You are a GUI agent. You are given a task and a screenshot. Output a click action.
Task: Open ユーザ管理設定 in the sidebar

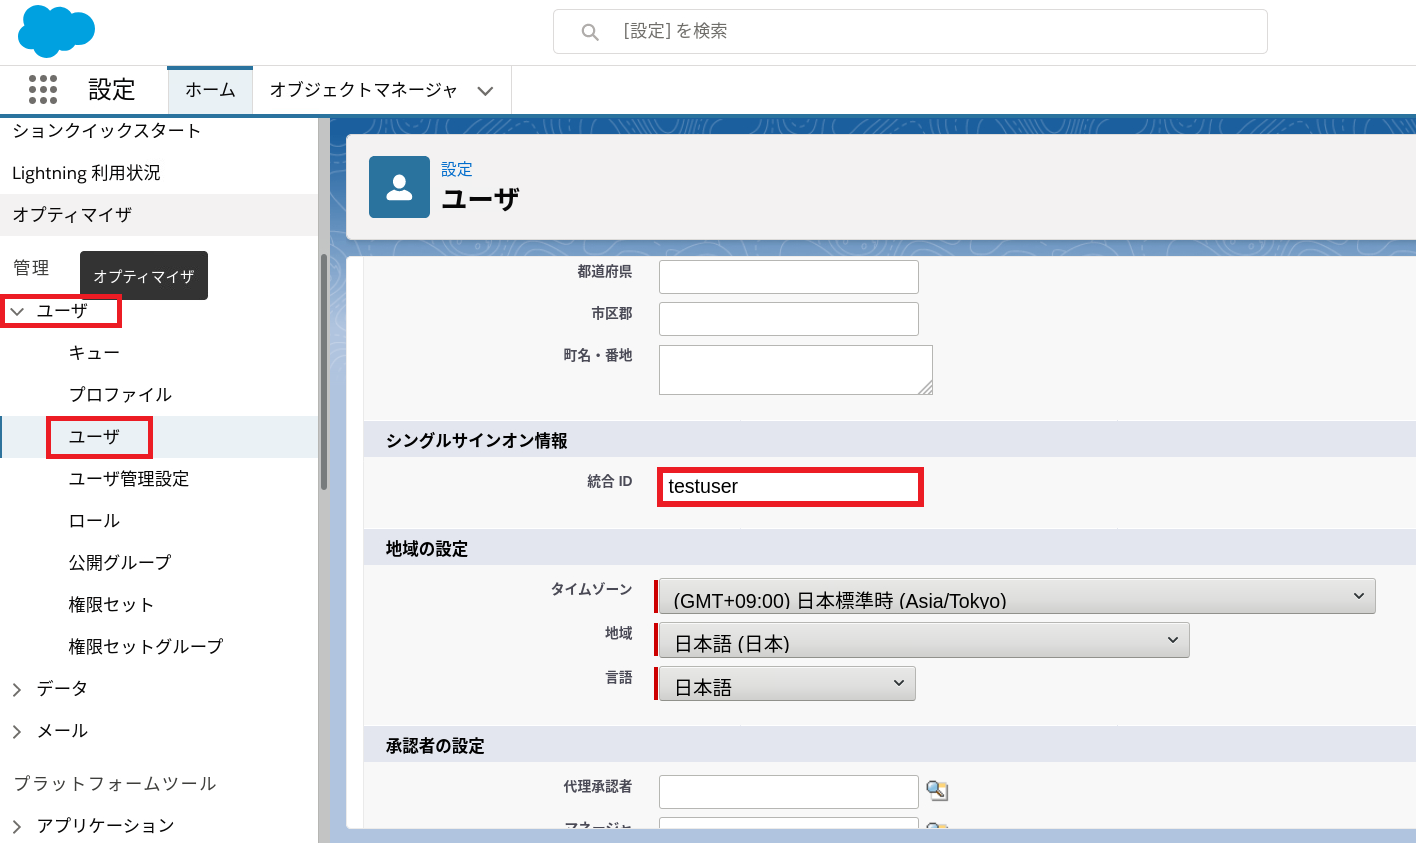click(x=129, y=479)
